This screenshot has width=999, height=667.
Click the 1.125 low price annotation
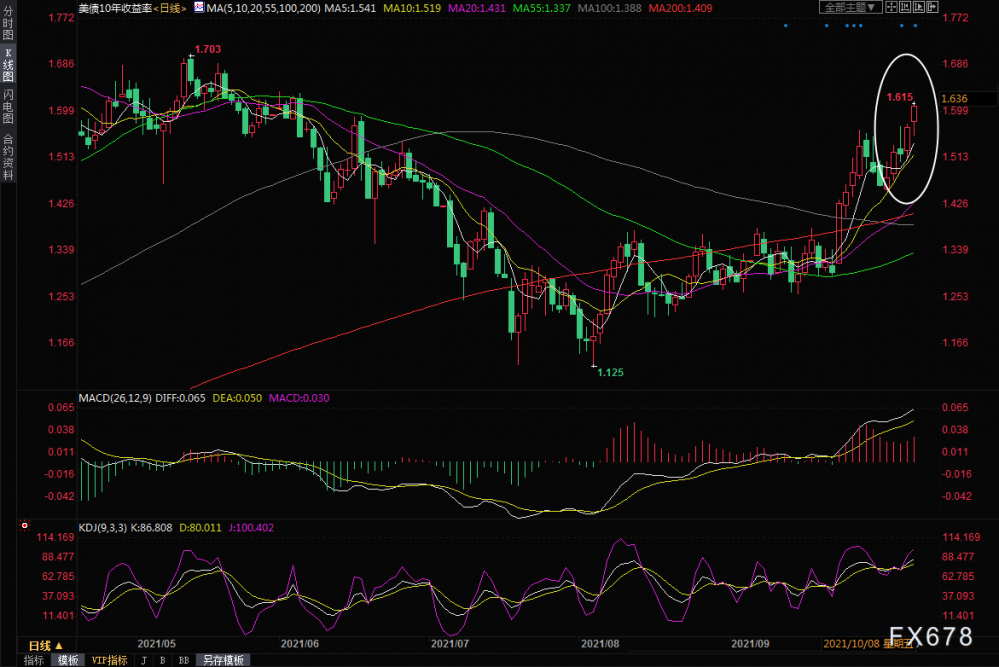click(x=610, y=373)
